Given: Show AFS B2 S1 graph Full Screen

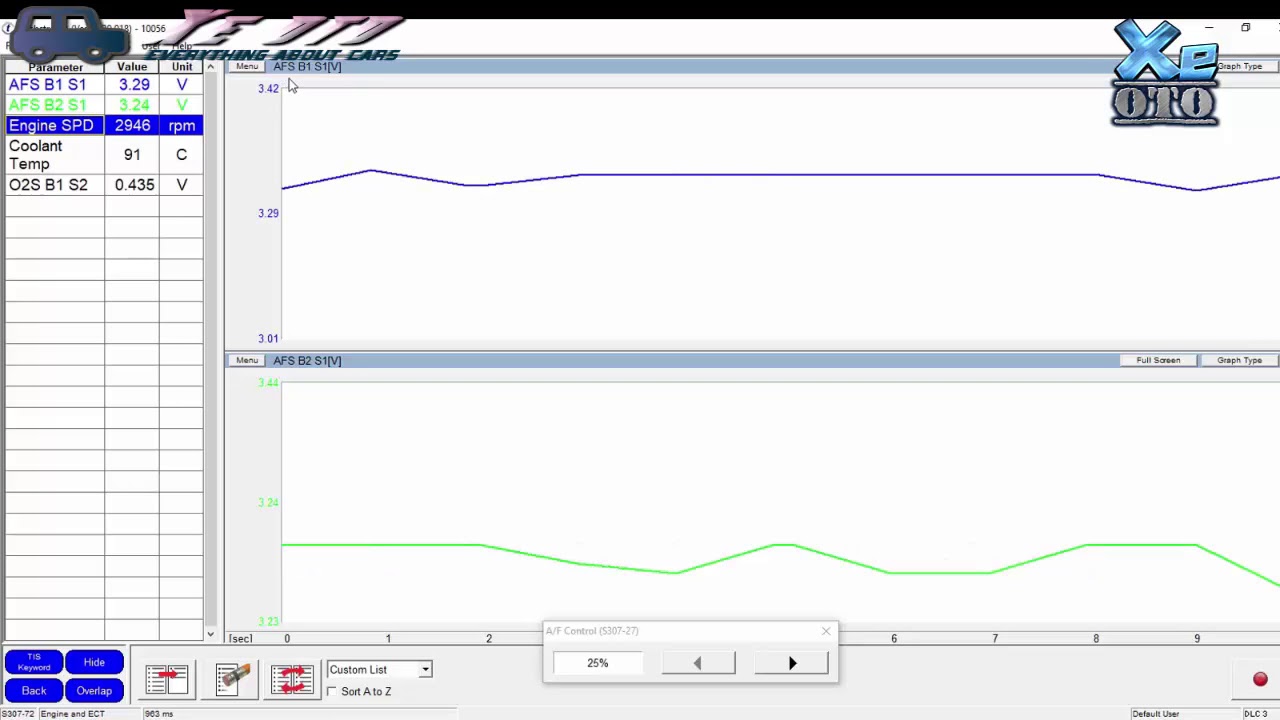Looking at the screenshot, I should tap(1158, 360).
